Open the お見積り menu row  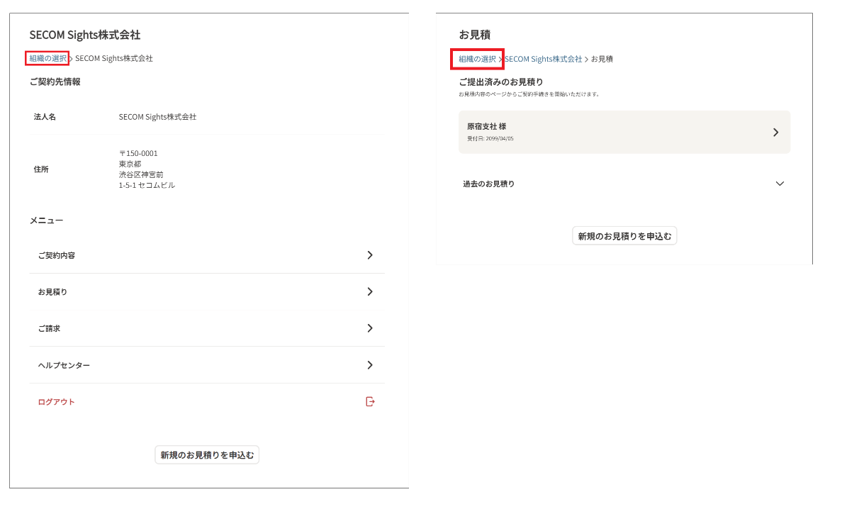coord(207,292)
